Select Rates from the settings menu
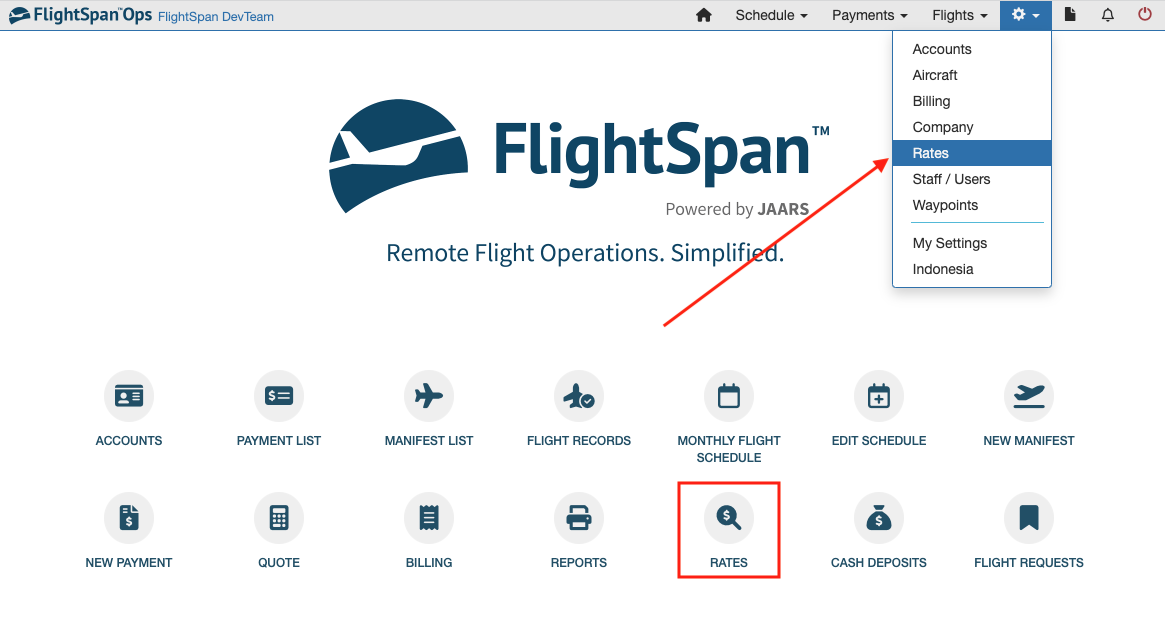The width and height of the screenshot is (1165, 617). pos(930,152)
